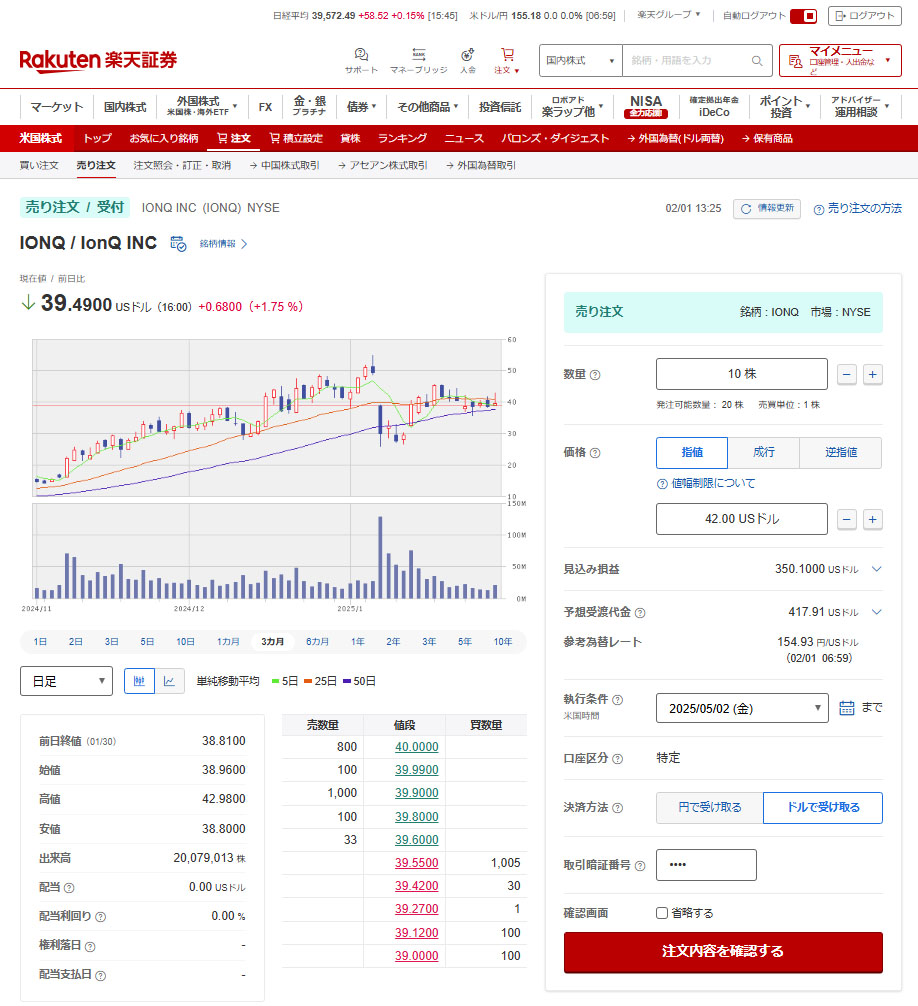Screen dimensions: 918x1006
Task: Click the red confirm order button
Action: click(x=723, y=951)
